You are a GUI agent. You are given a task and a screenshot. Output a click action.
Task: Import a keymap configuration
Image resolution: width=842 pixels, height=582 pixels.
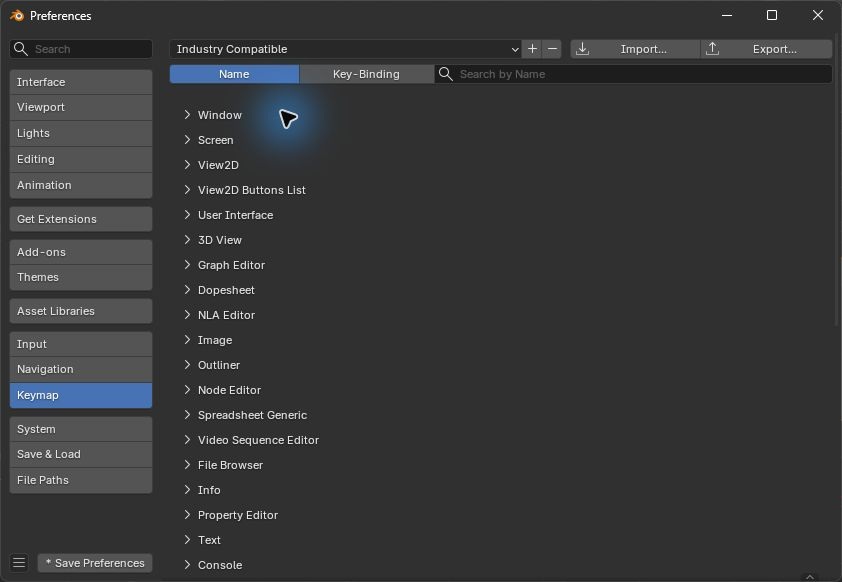click(635, 49)
